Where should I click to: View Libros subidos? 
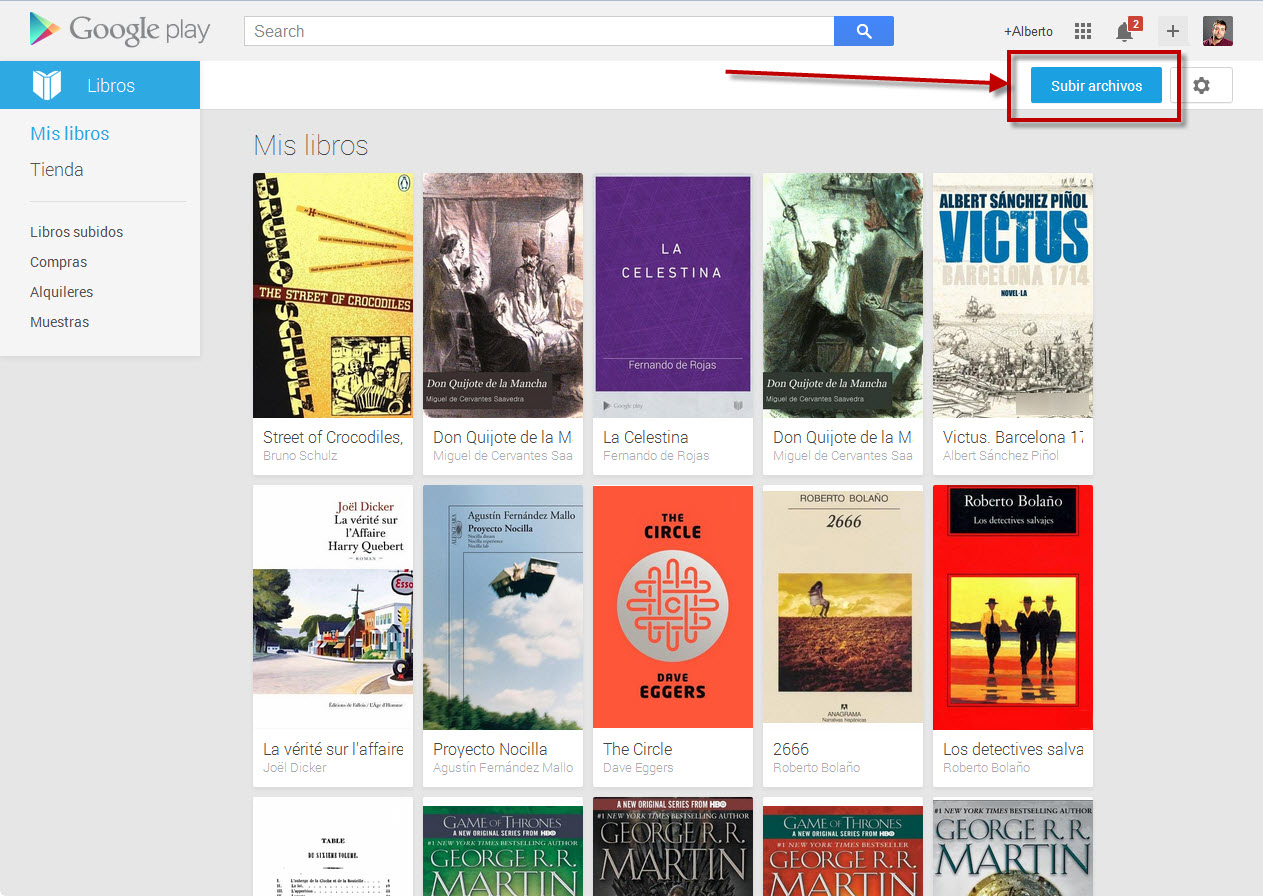(76, 231)
